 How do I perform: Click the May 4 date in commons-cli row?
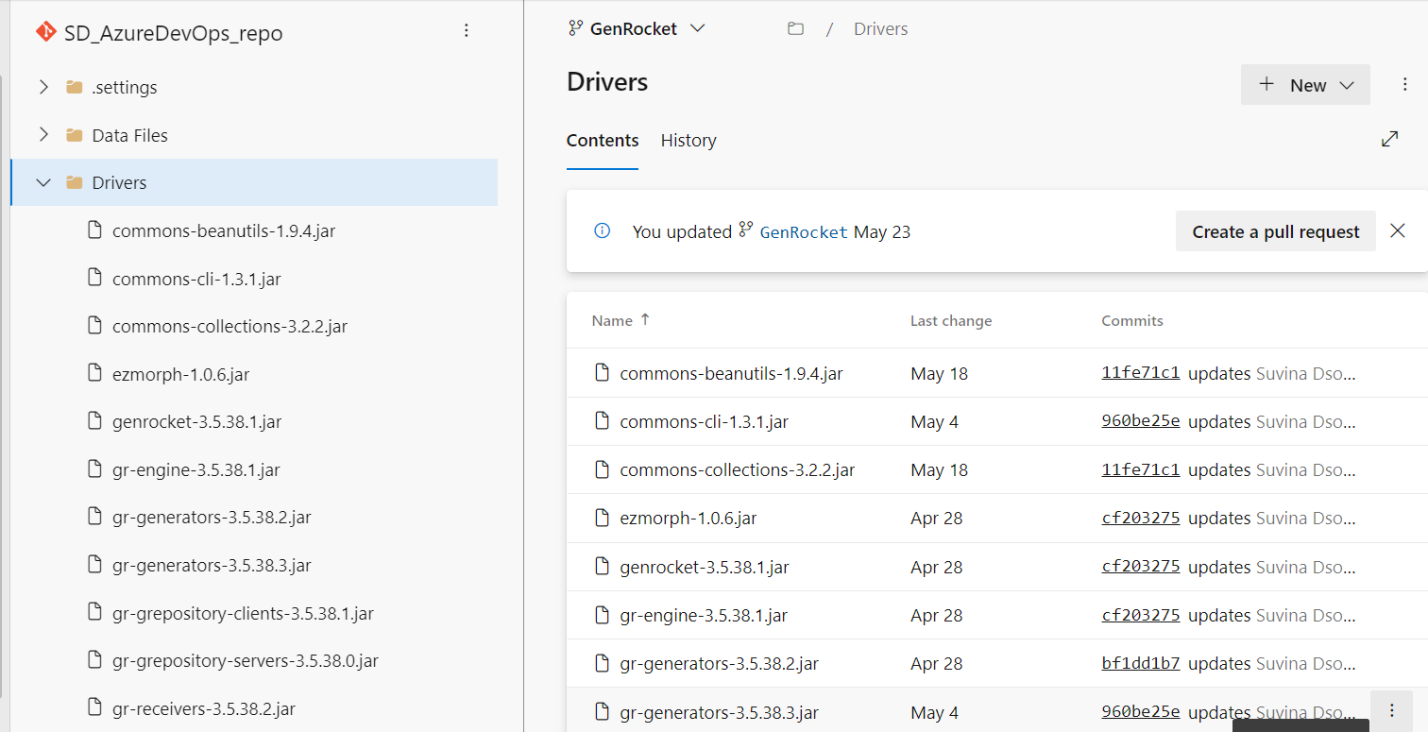click(x=934, y=422)
